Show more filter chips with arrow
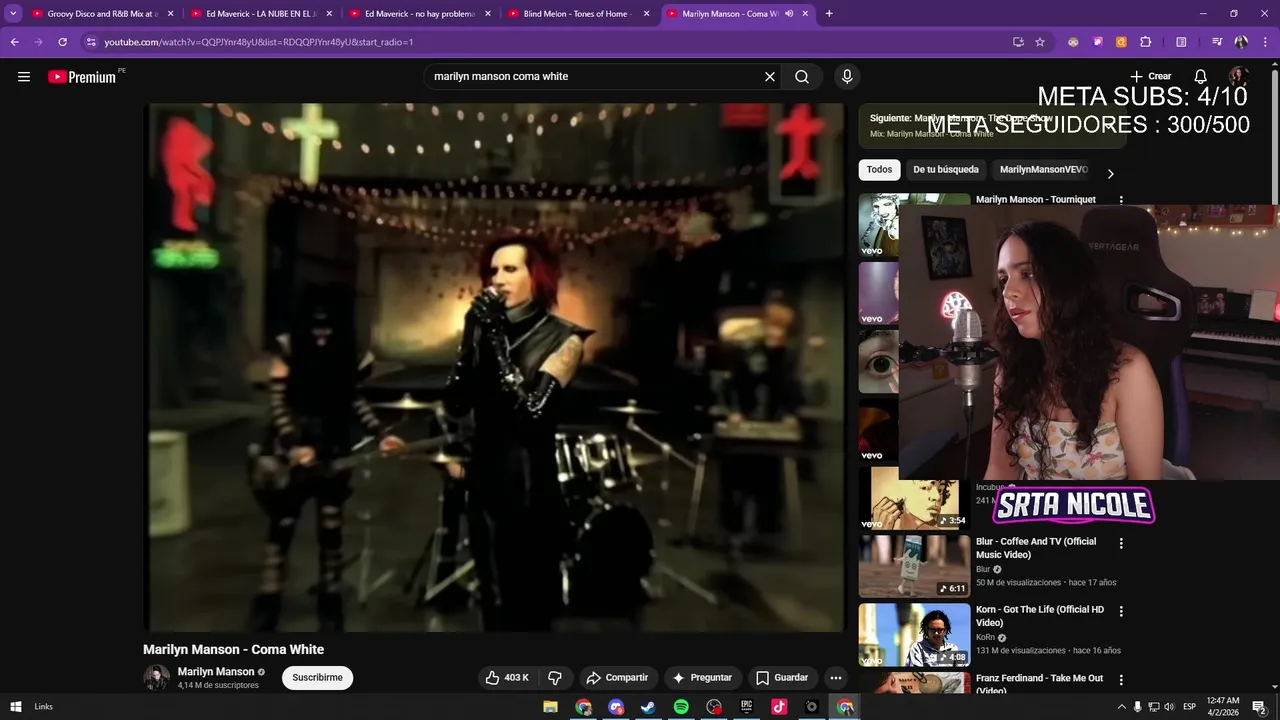The width and height of the screenshot is (1280, 720). pyautogui.click(x=1110, y=173)
